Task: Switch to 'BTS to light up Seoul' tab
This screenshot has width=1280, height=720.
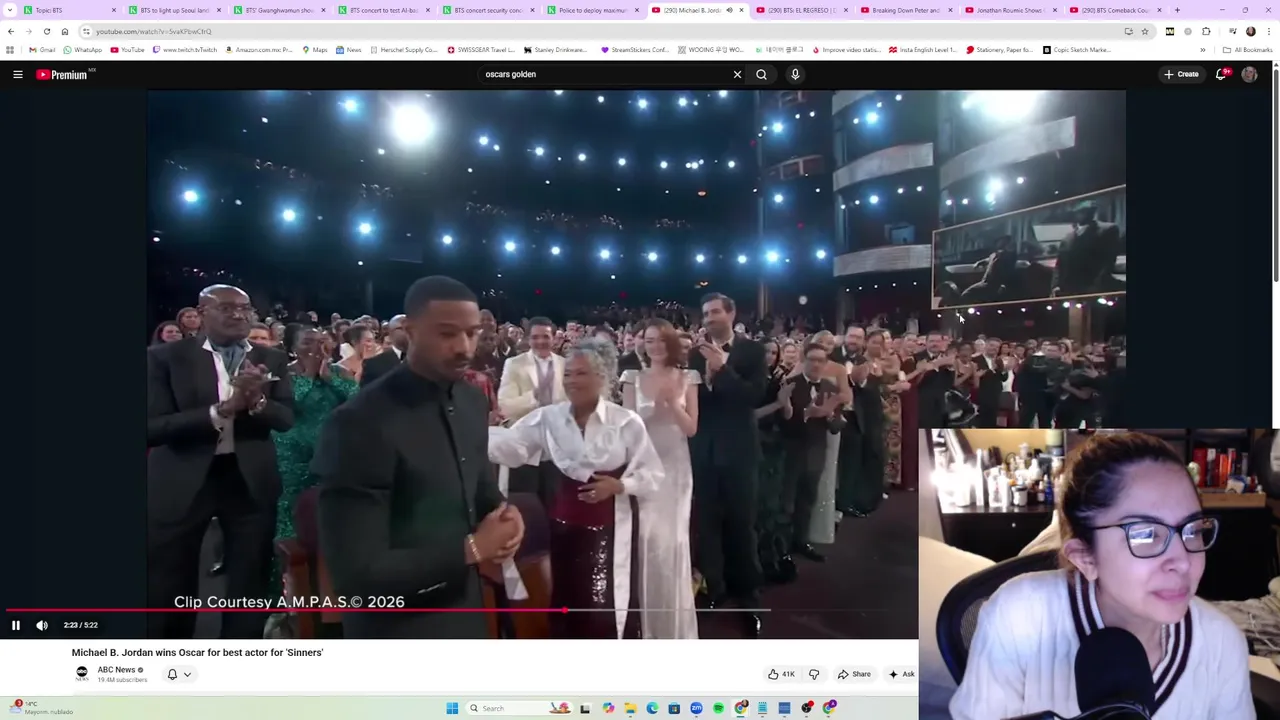Action: coord(174,10)
